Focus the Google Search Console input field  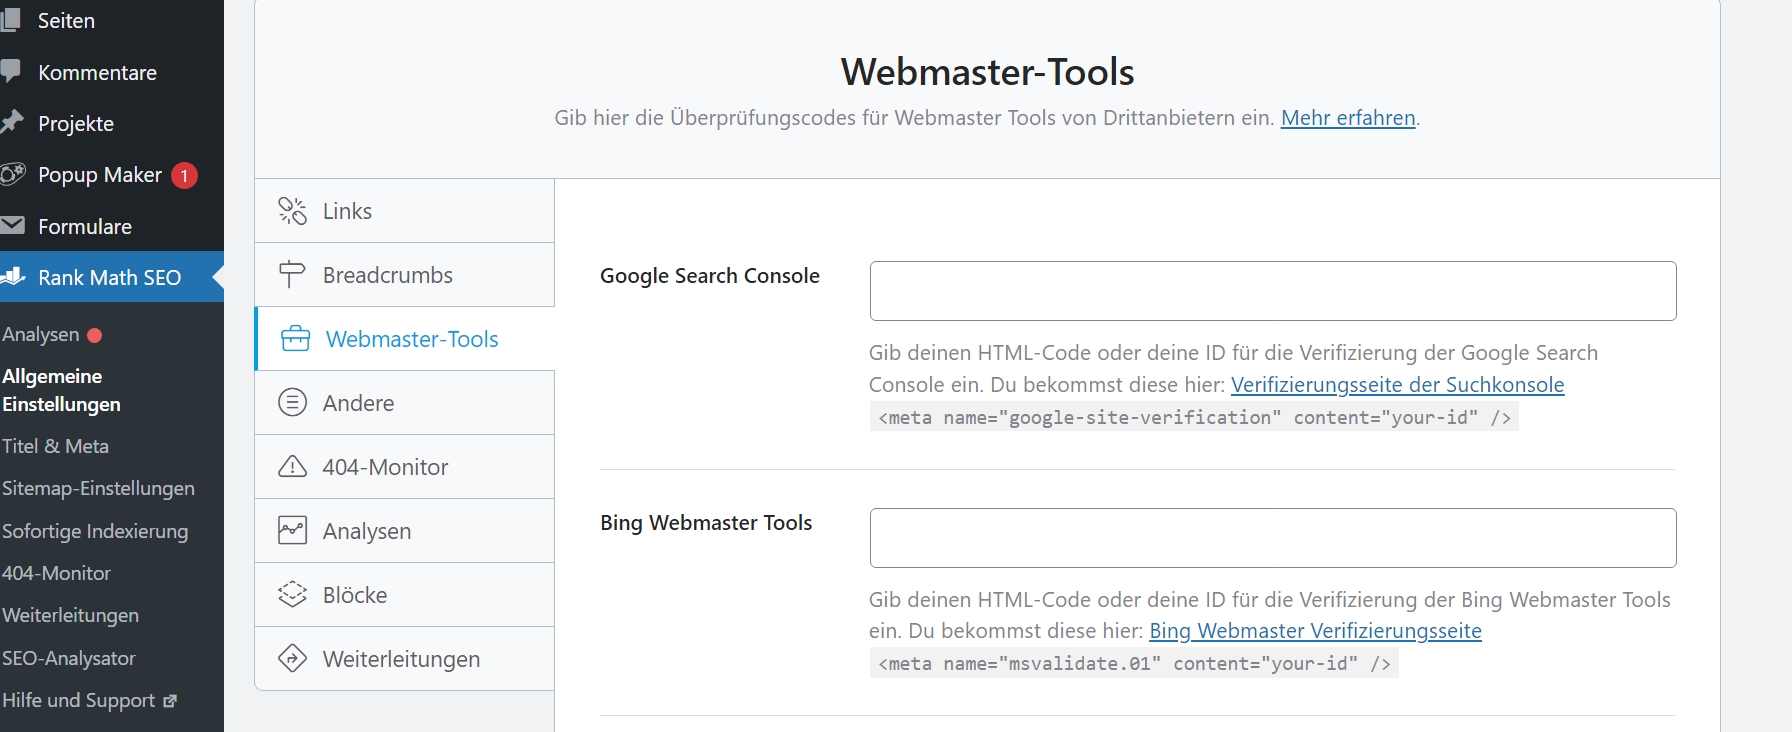click(x=1273, y=291)
